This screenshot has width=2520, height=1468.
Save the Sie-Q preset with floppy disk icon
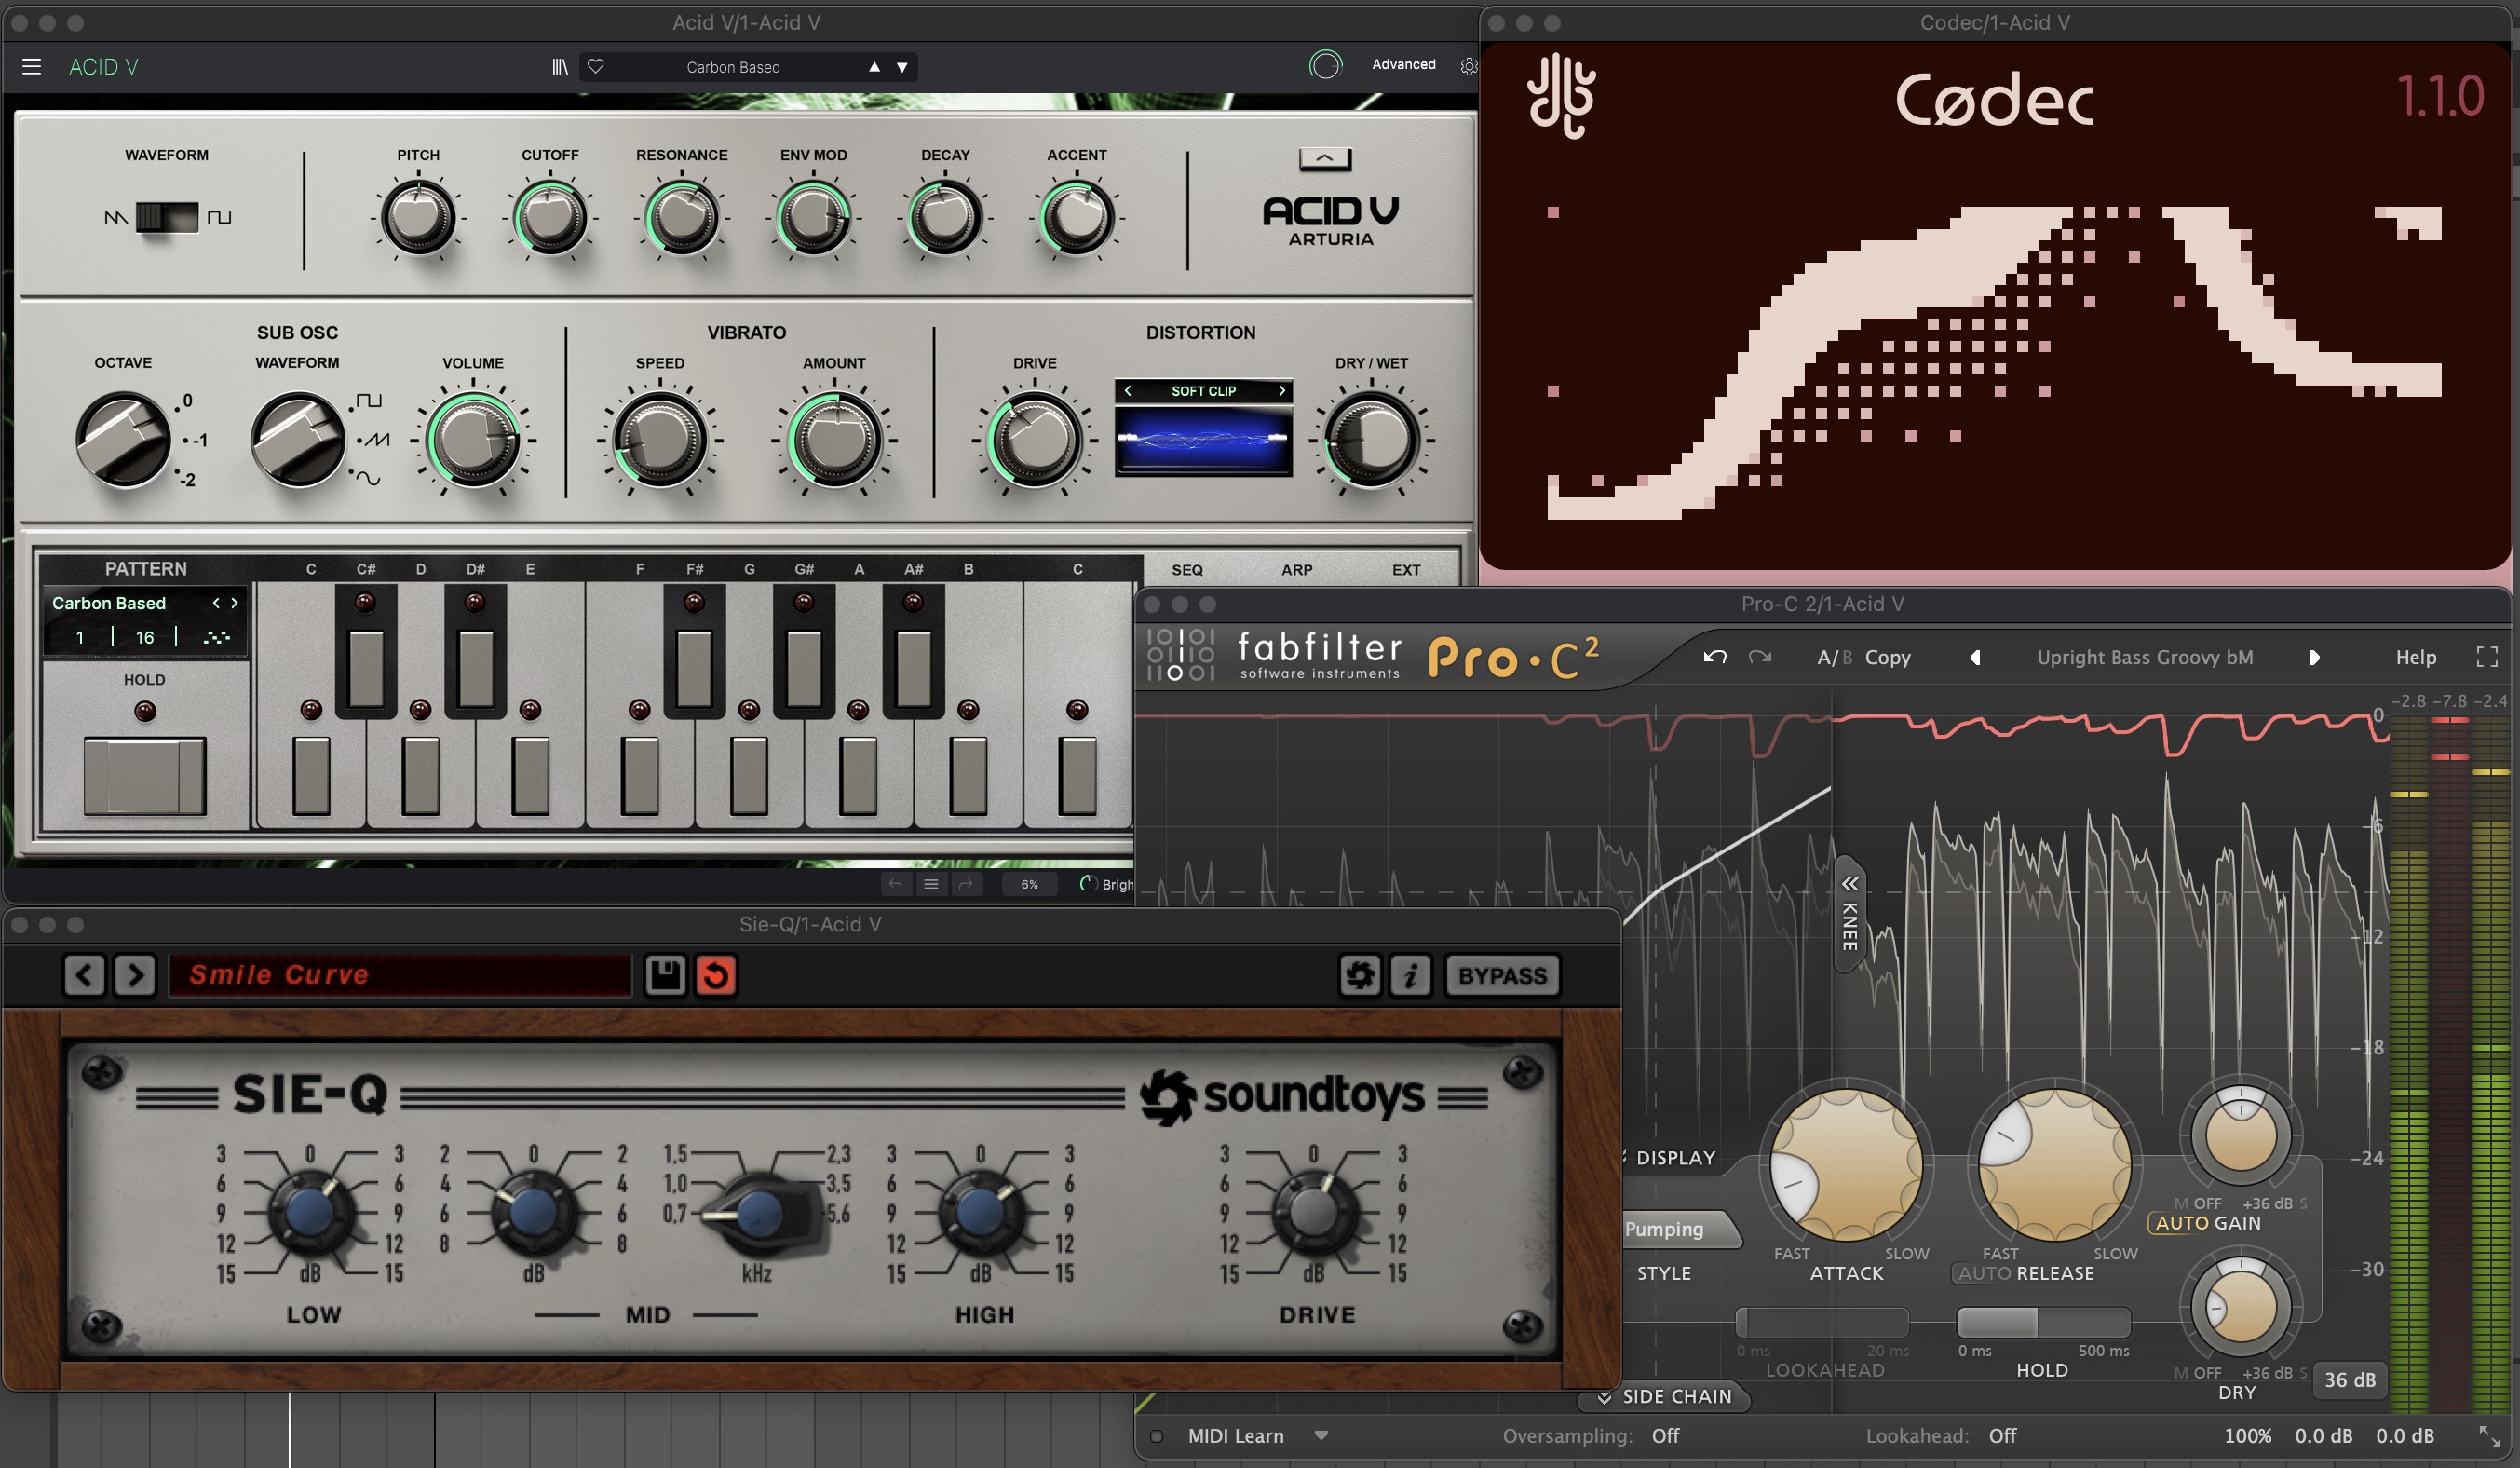[665, 975]
